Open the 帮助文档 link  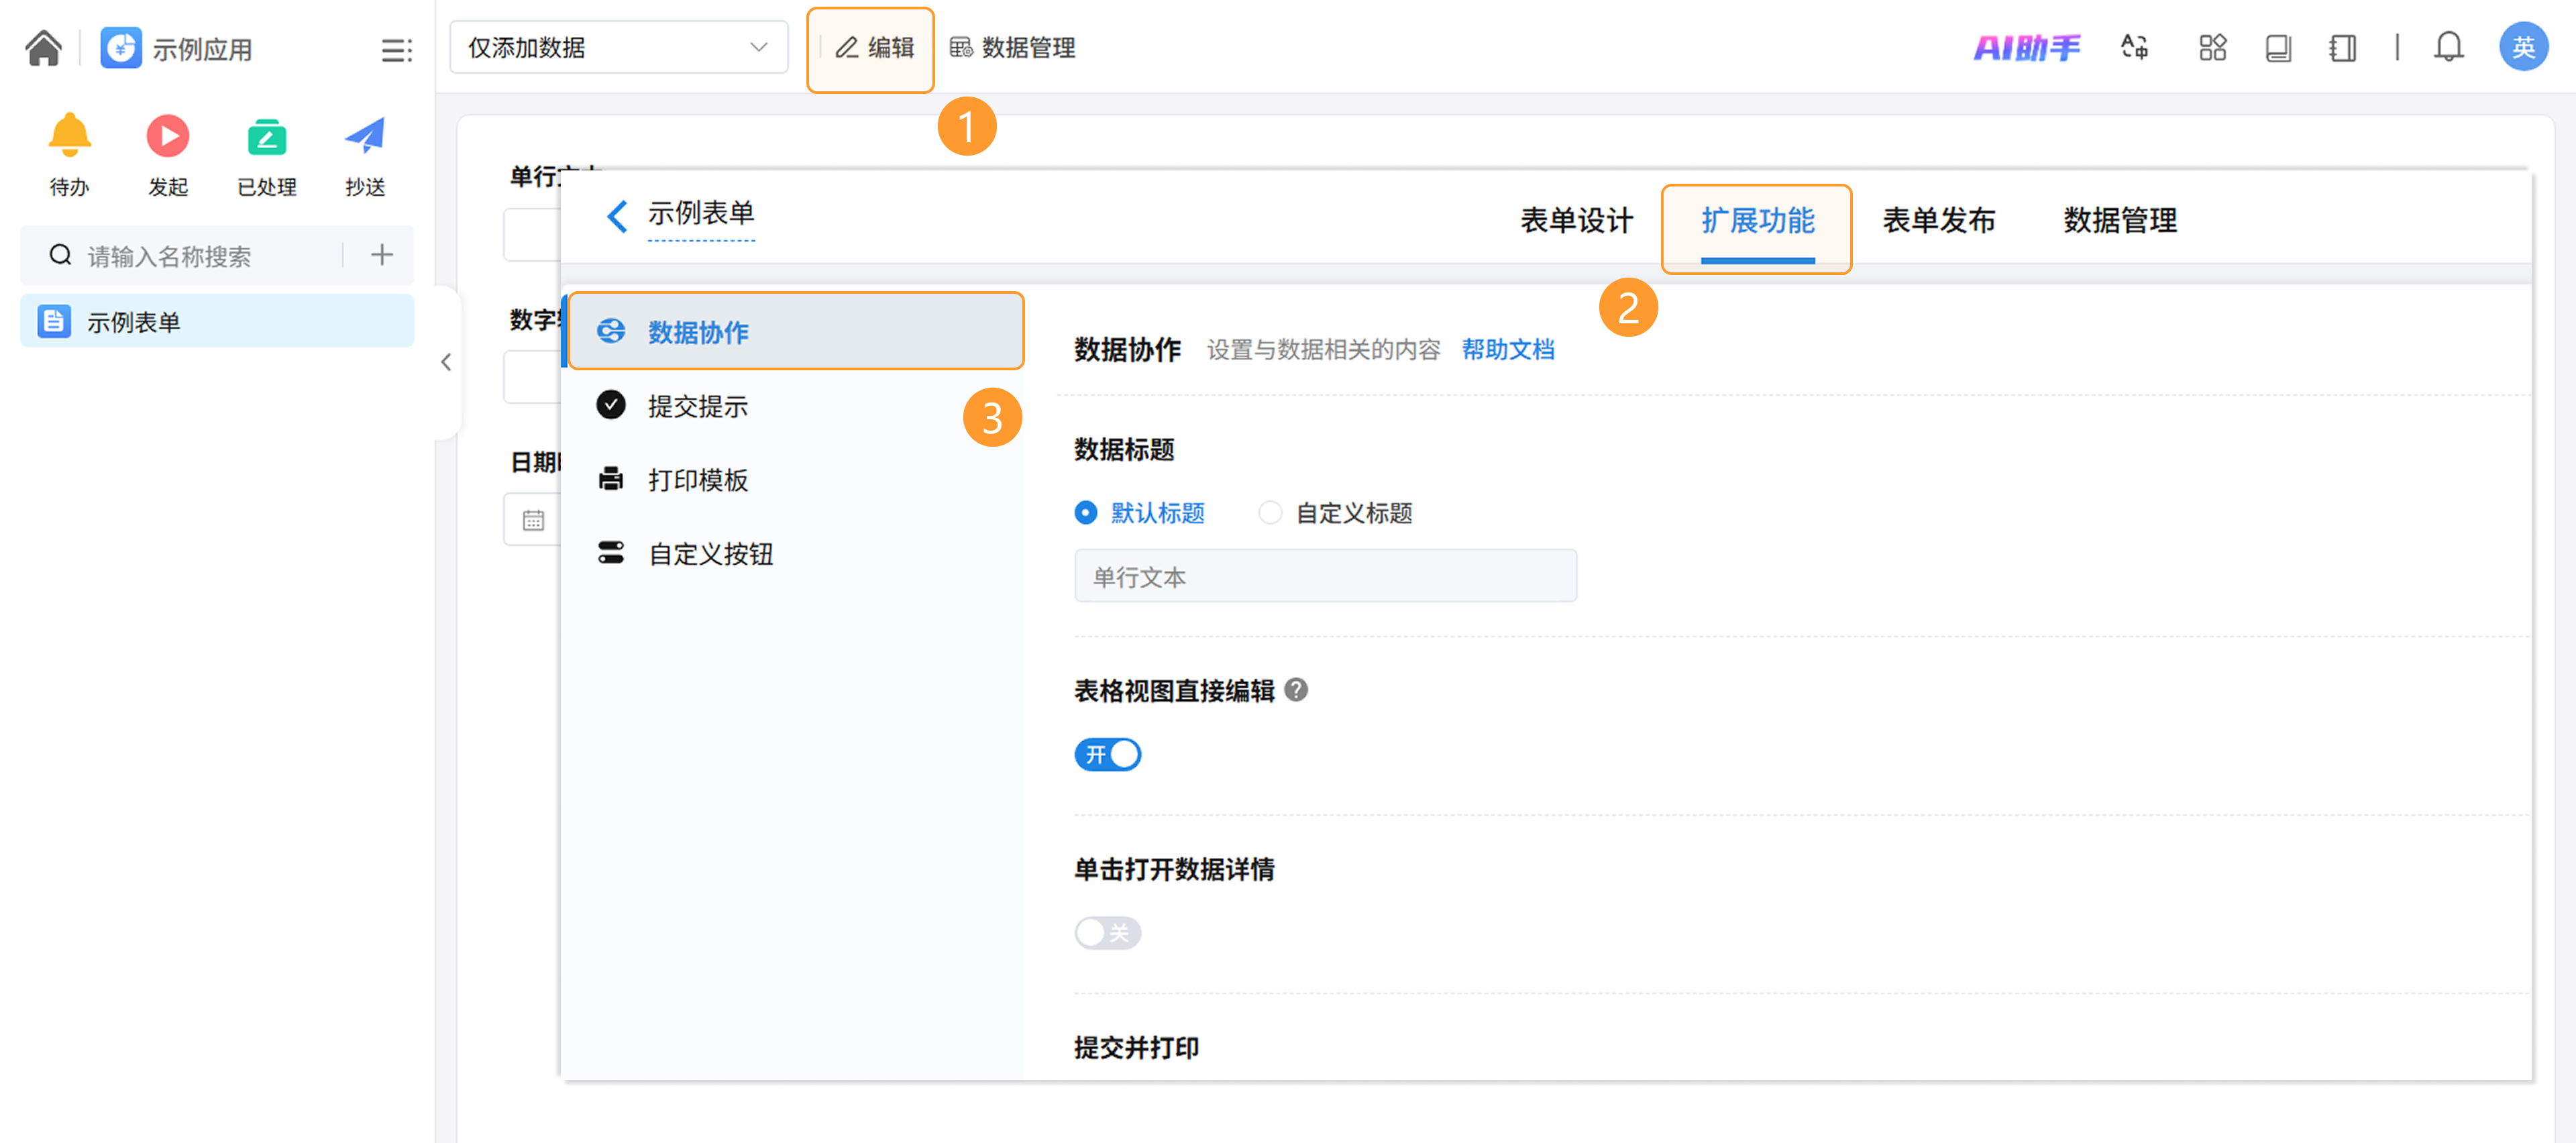point(1507,350)
